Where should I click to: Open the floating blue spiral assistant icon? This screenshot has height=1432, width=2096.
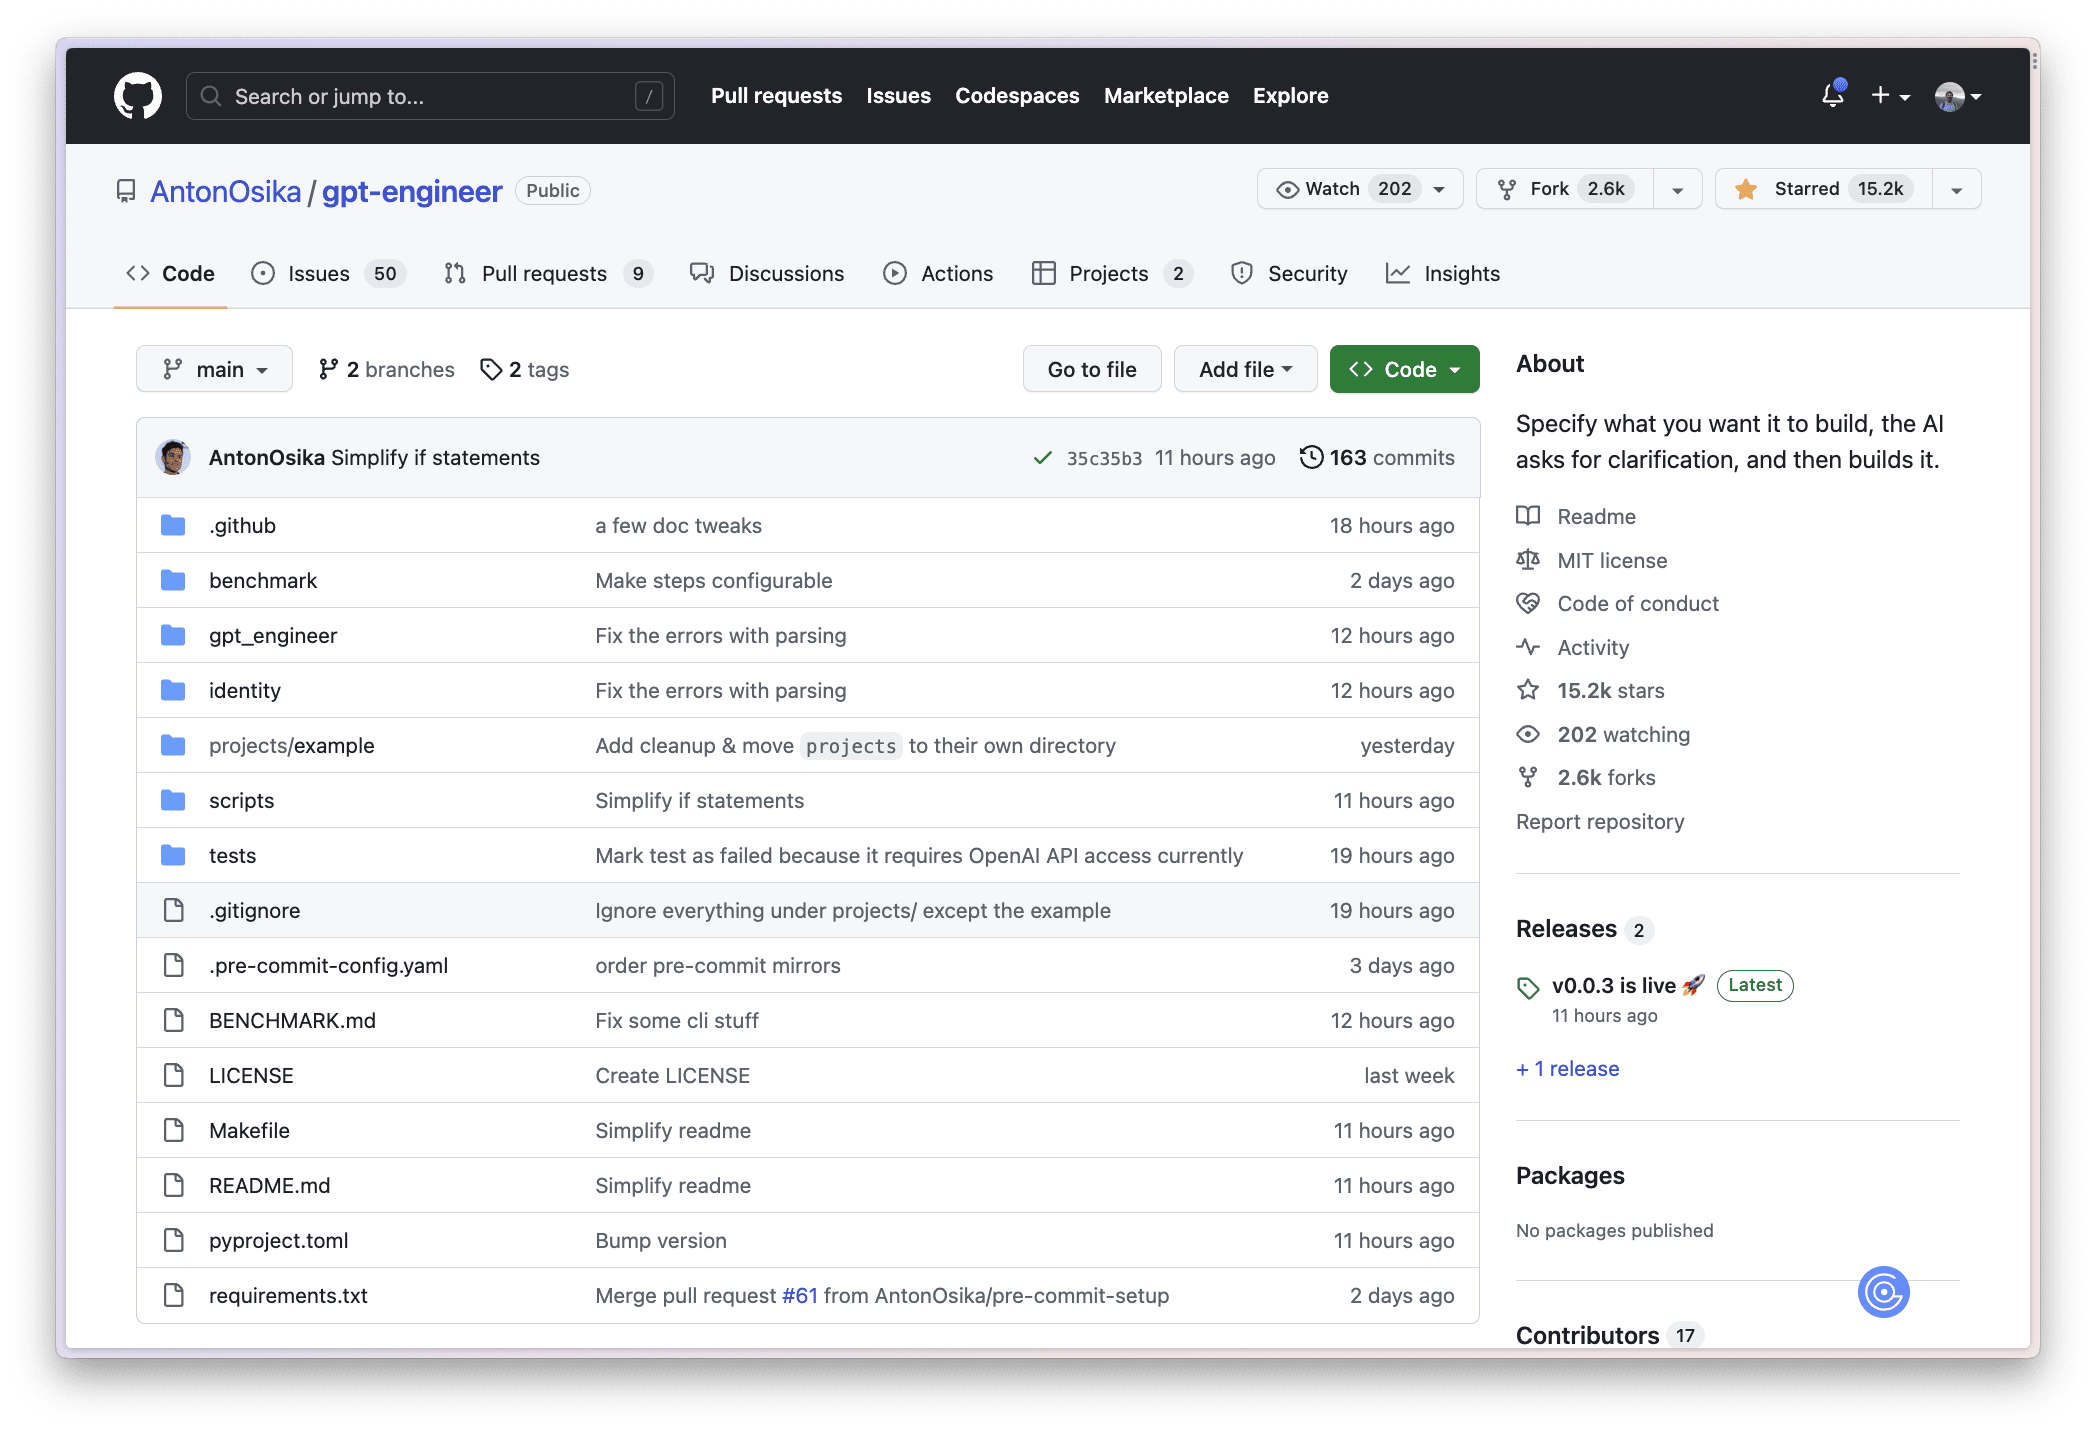click(1883, 1292)
